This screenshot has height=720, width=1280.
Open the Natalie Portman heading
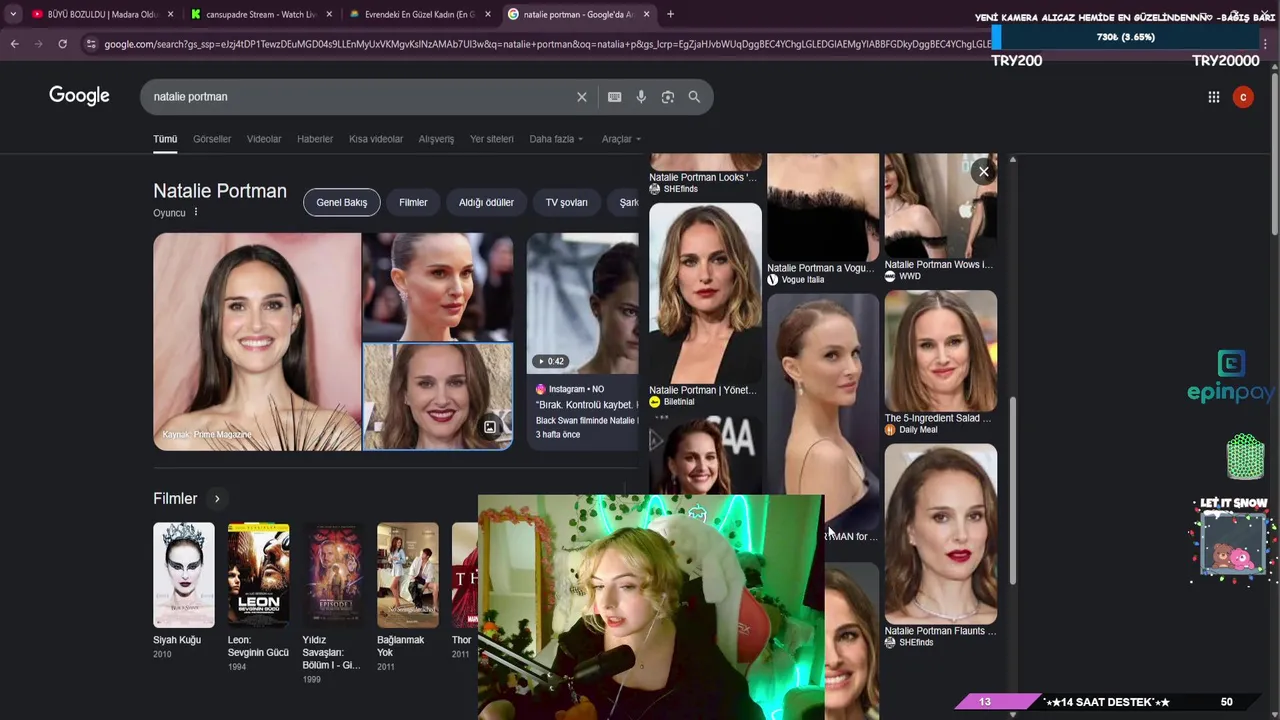coord(220,191)
